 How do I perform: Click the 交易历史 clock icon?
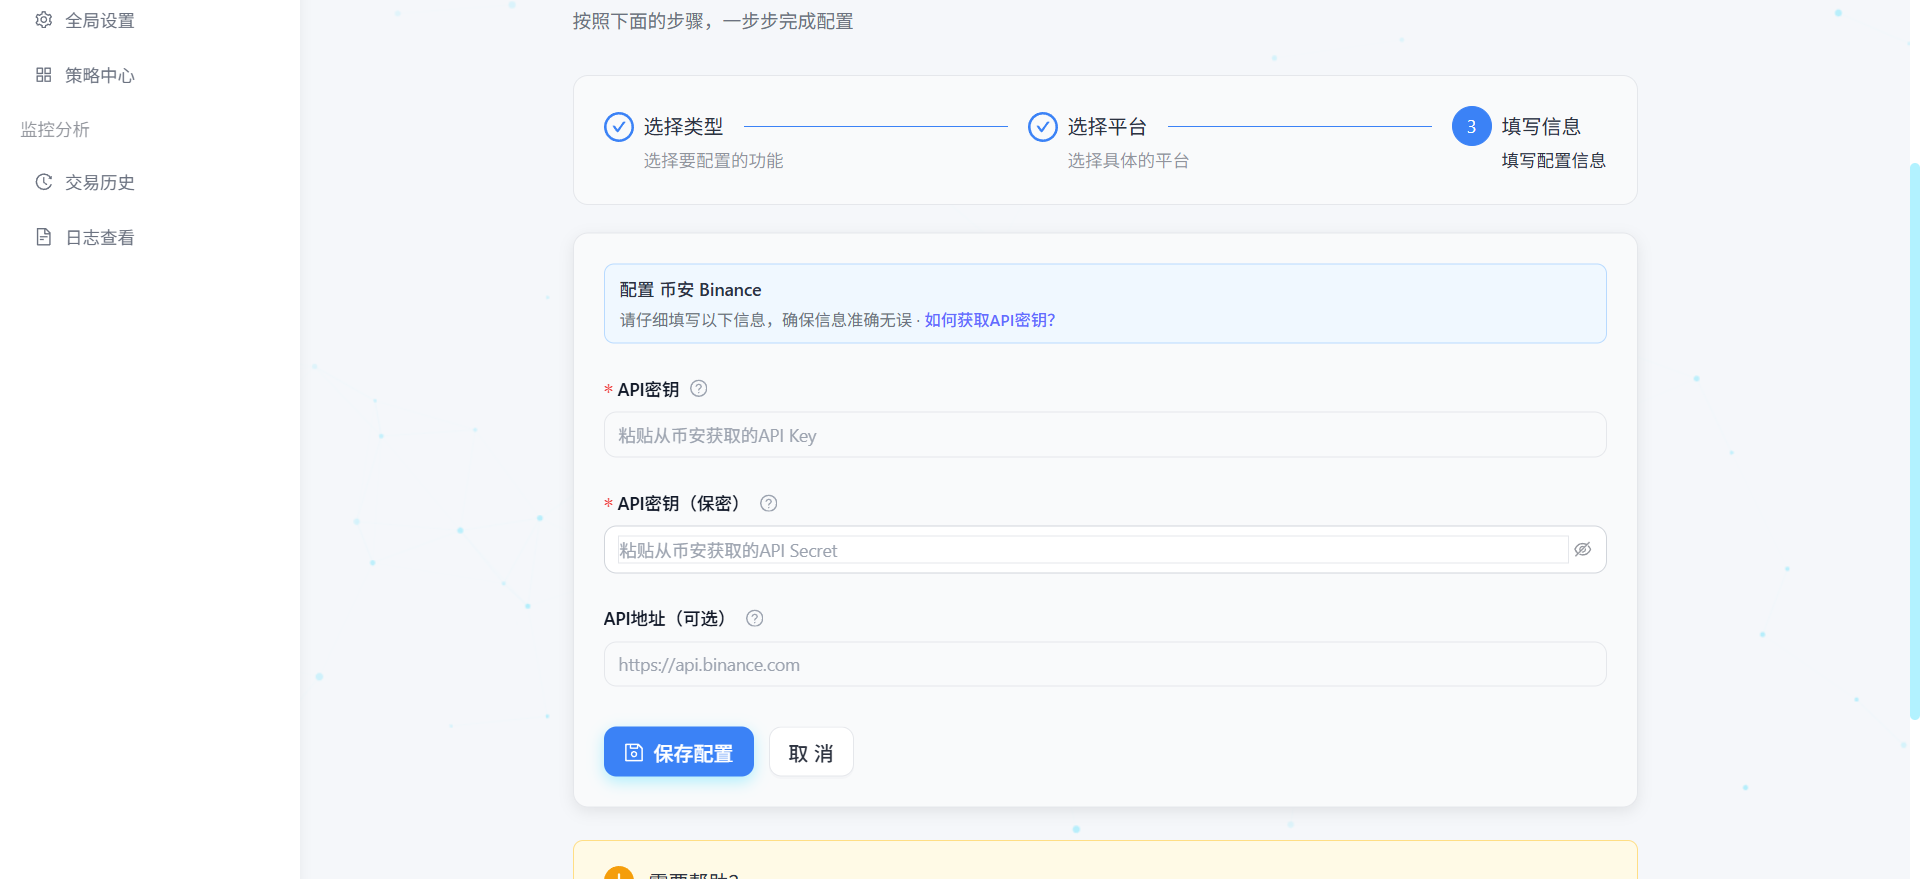(43, 182)
